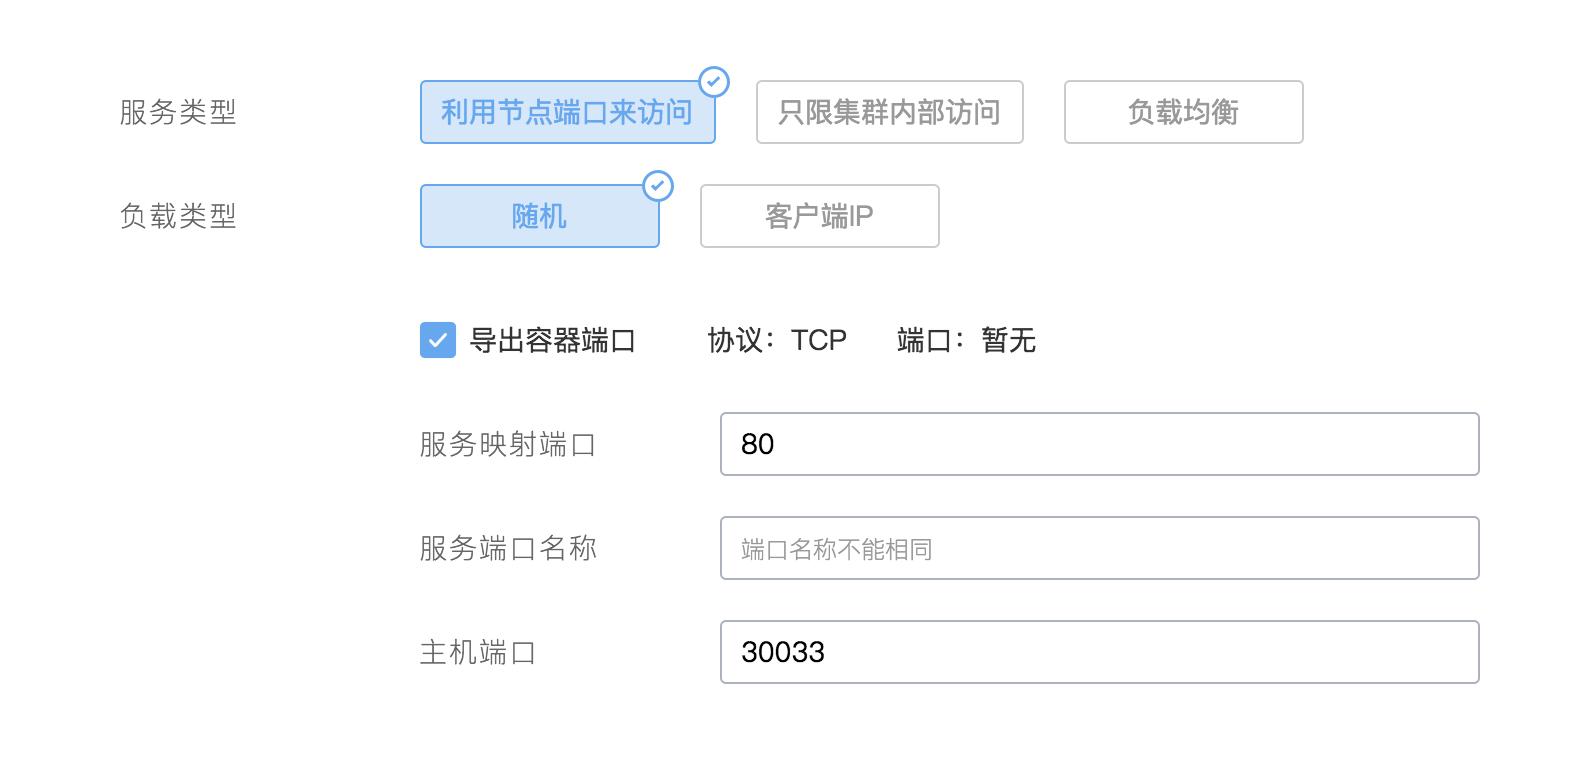Click the checkmark badge on 利用节点端口来访问
Screen dimensions: 1582x758
tap(714, 82)
